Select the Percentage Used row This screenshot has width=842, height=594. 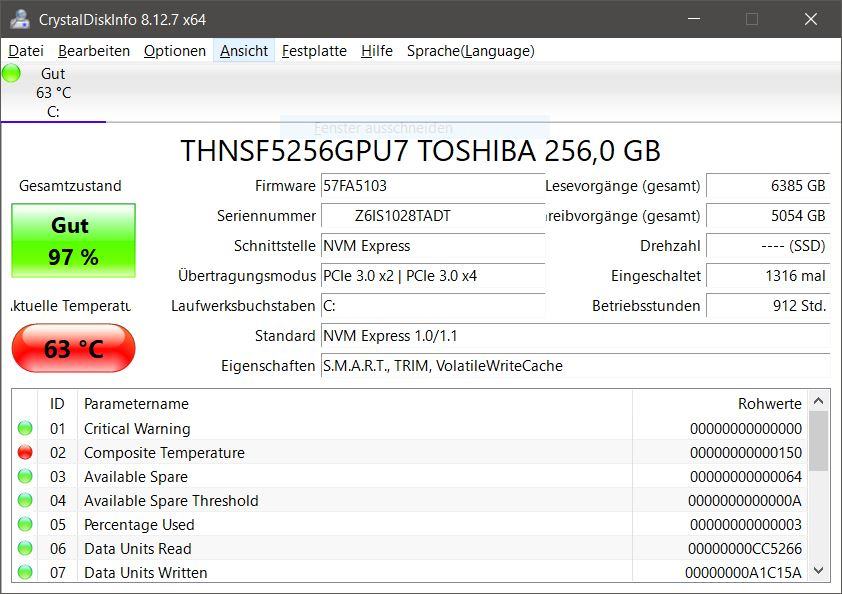tap(410, 525)
